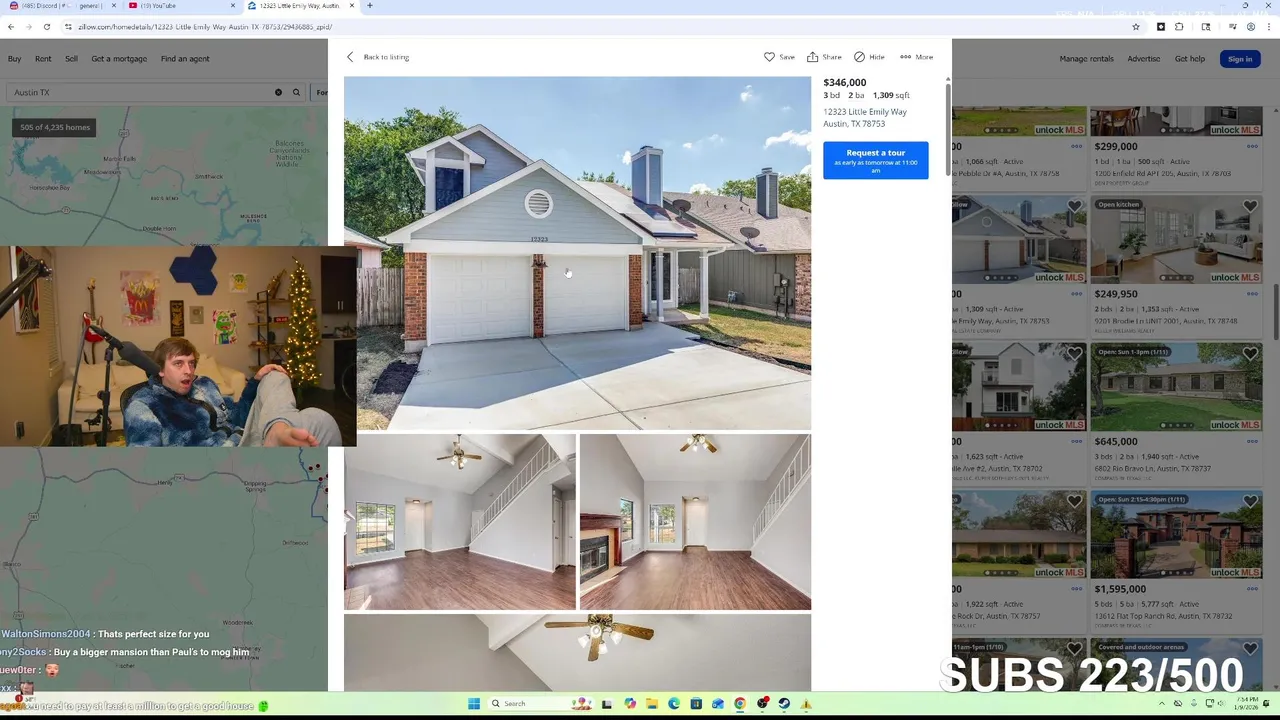The image size is (1280, 720).
Task: Favorite the 1,922 sqft listing heart
Action: click(1074, 501)
